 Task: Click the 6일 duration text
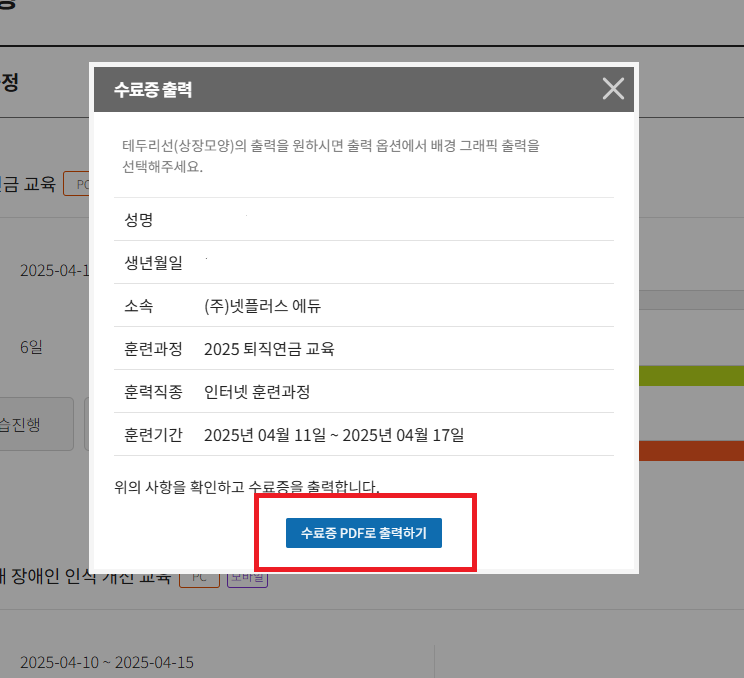pos(32,348)
